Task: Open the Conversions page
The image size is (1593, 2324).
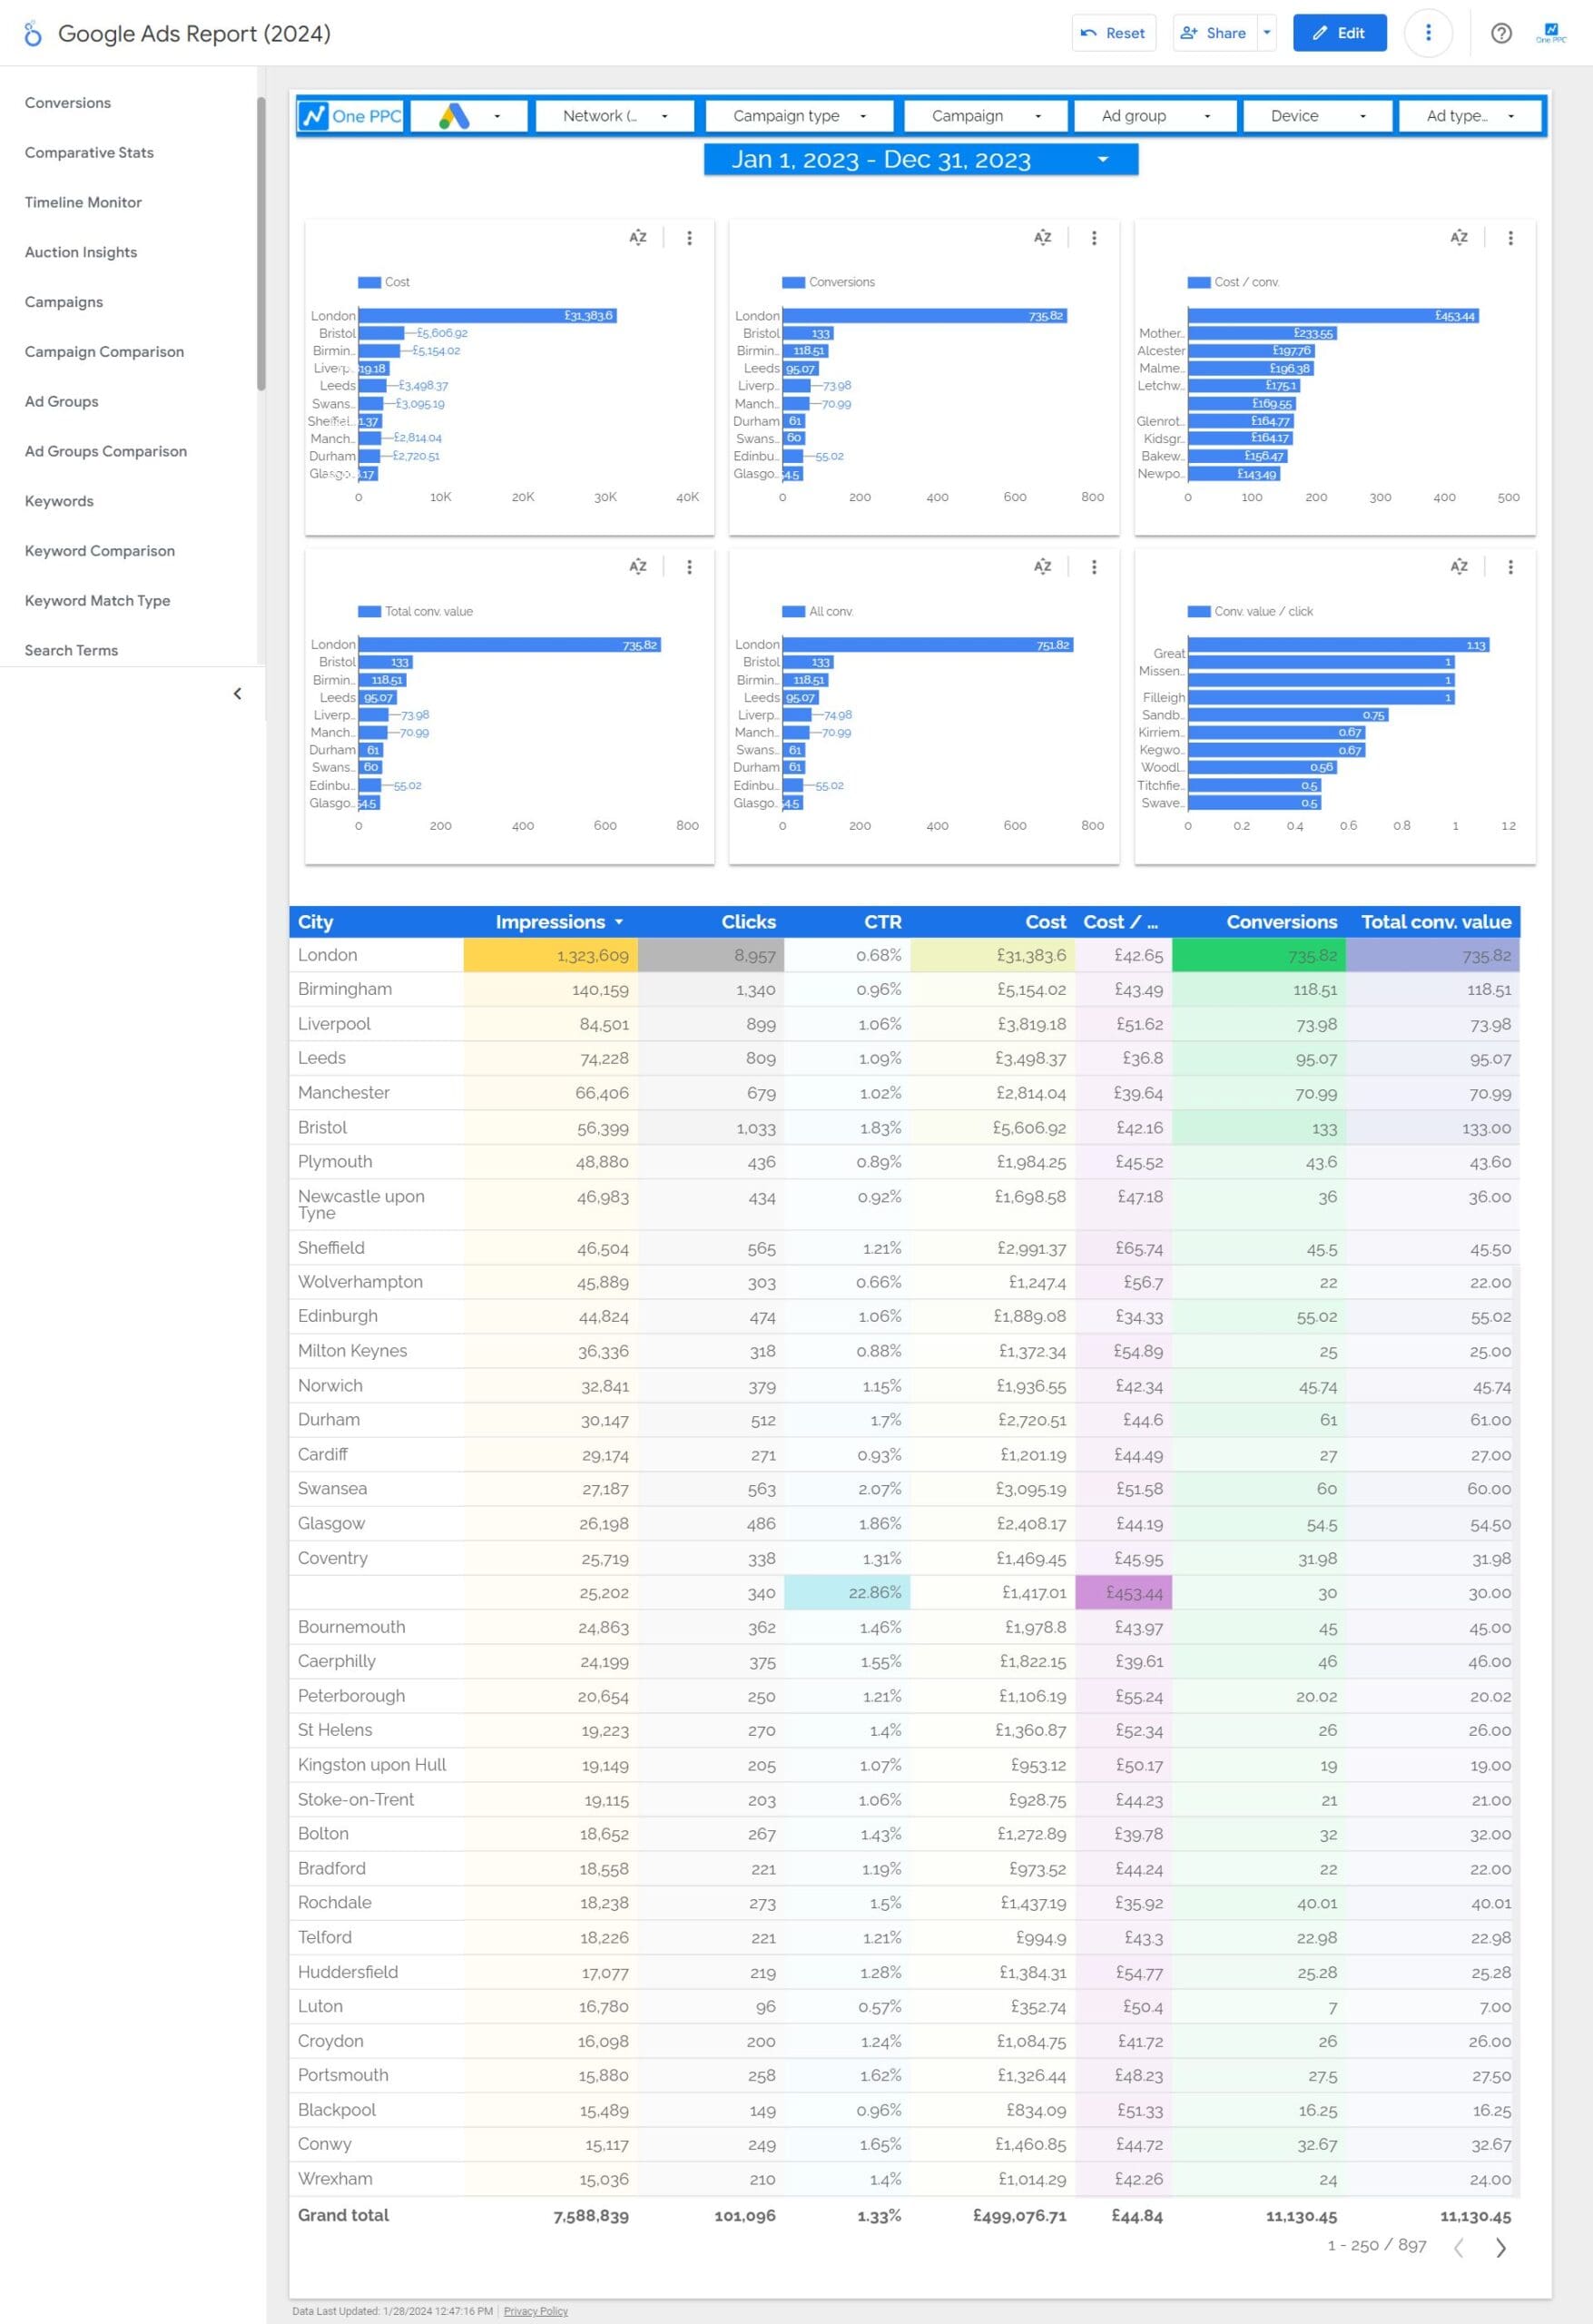Action: [x=68, y=103]
